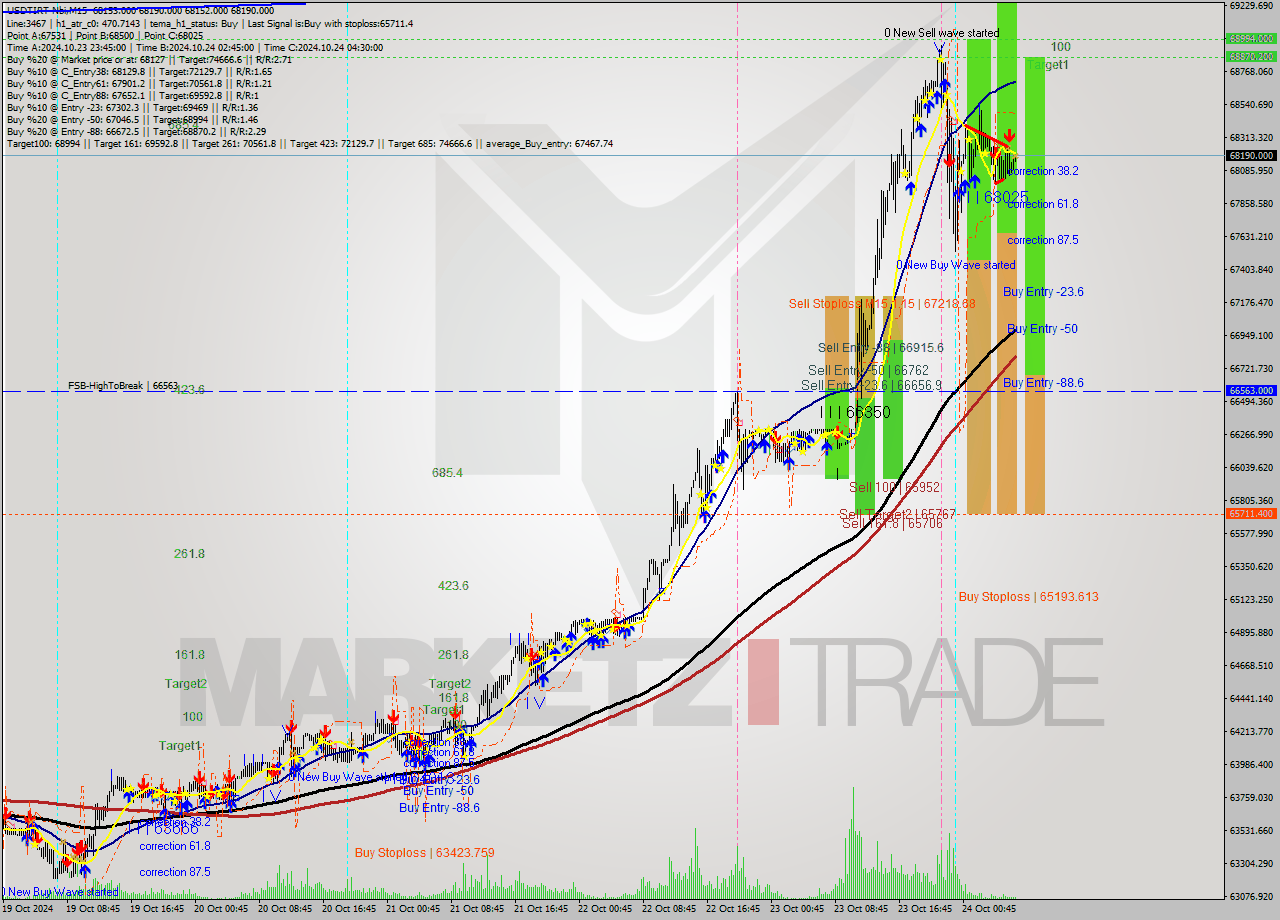Click the '23 Oct 08:45' time axis label
Image resolution: width=1280 pixels, height=920 pixels.
coord(861,909)
